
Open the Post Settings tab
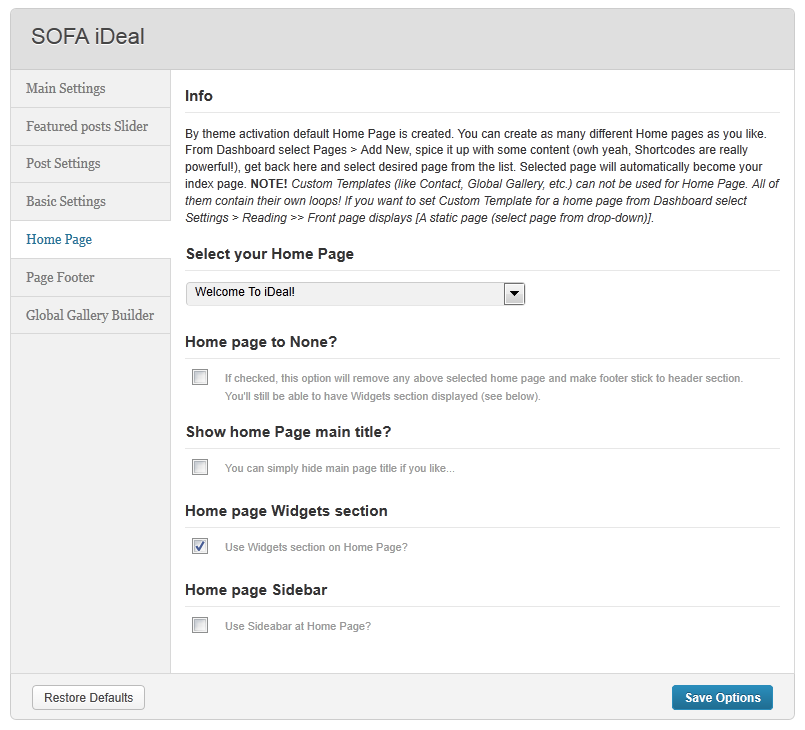(x=63, y=163)
